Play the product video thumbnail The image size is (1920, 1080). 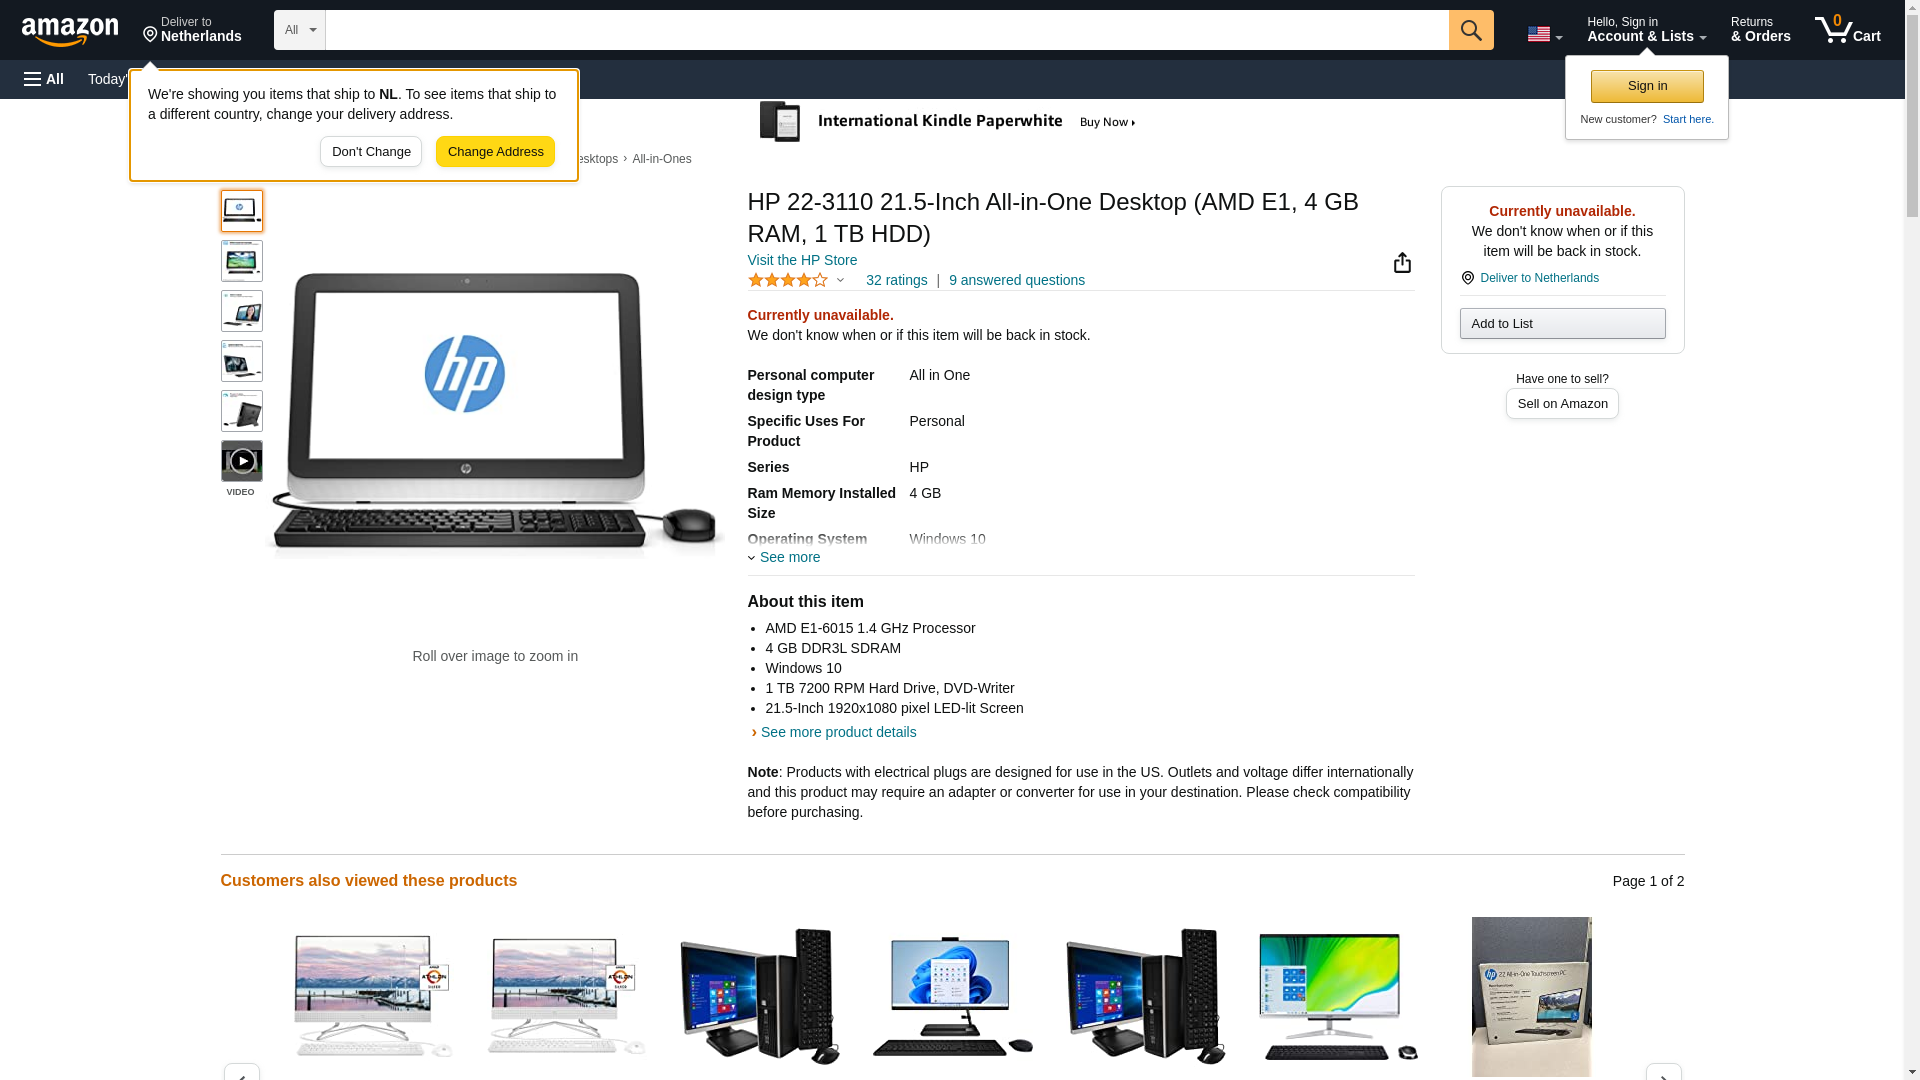(x=241, y=461)
